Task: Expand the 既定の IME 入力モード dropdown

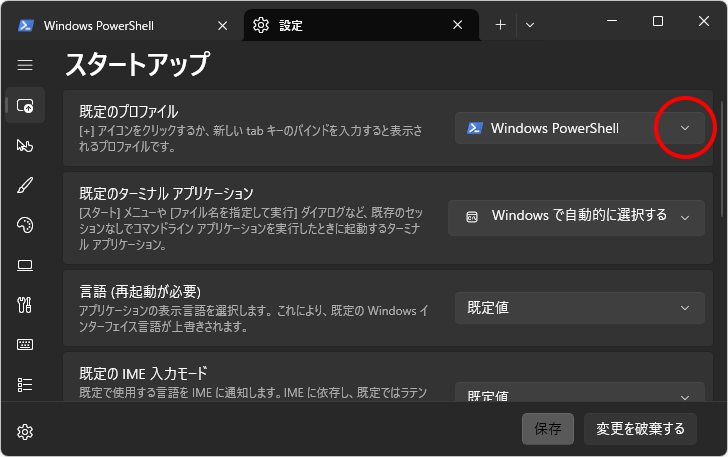Action: [579, 392]
